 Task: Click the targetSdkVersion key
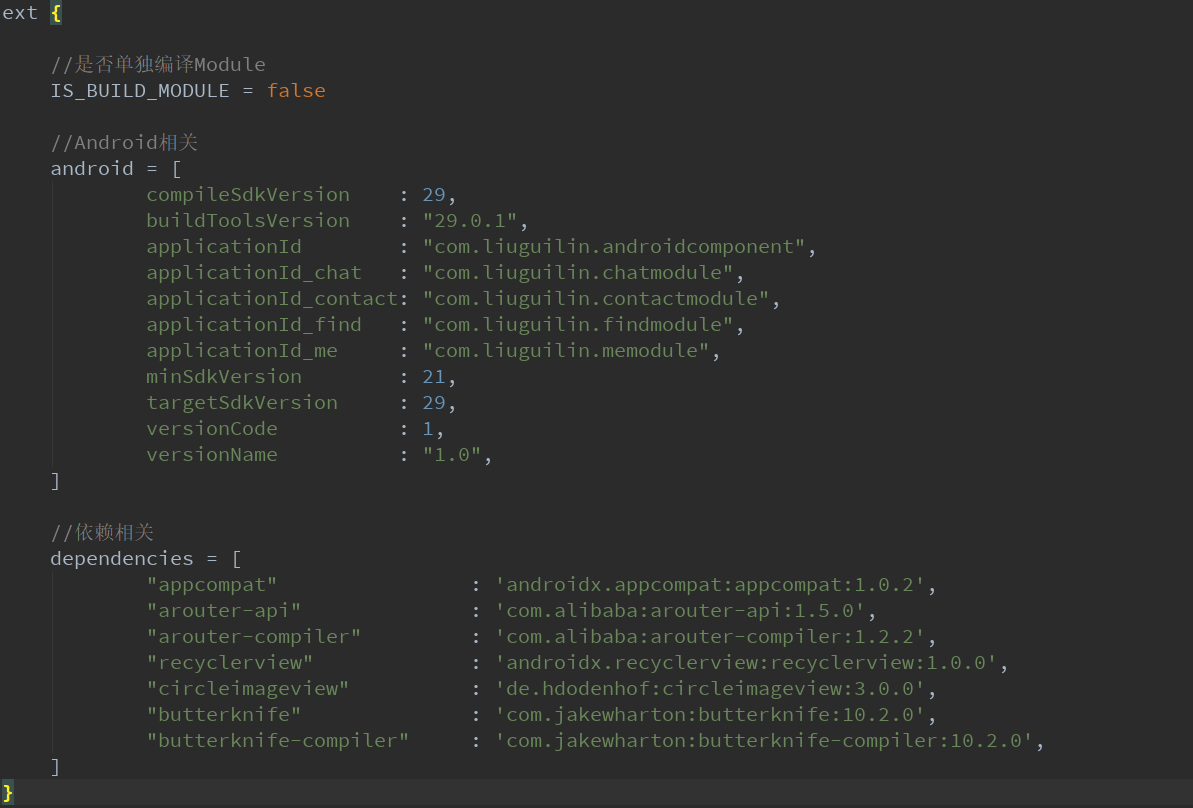(242, 403)
